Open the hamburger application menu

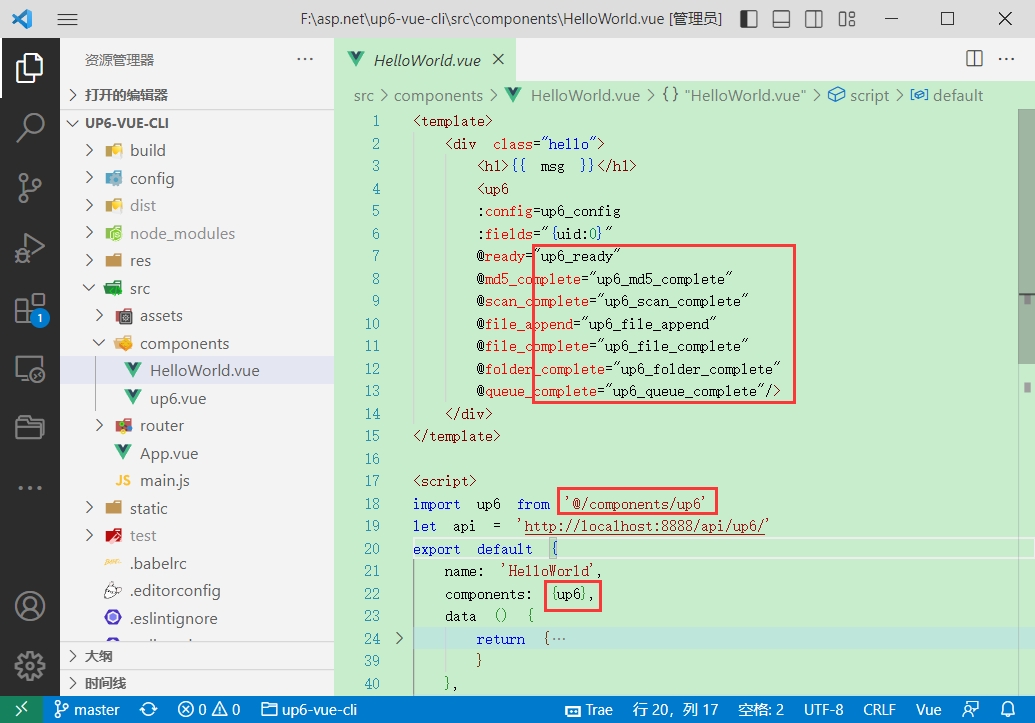click(x=67, y=19)
